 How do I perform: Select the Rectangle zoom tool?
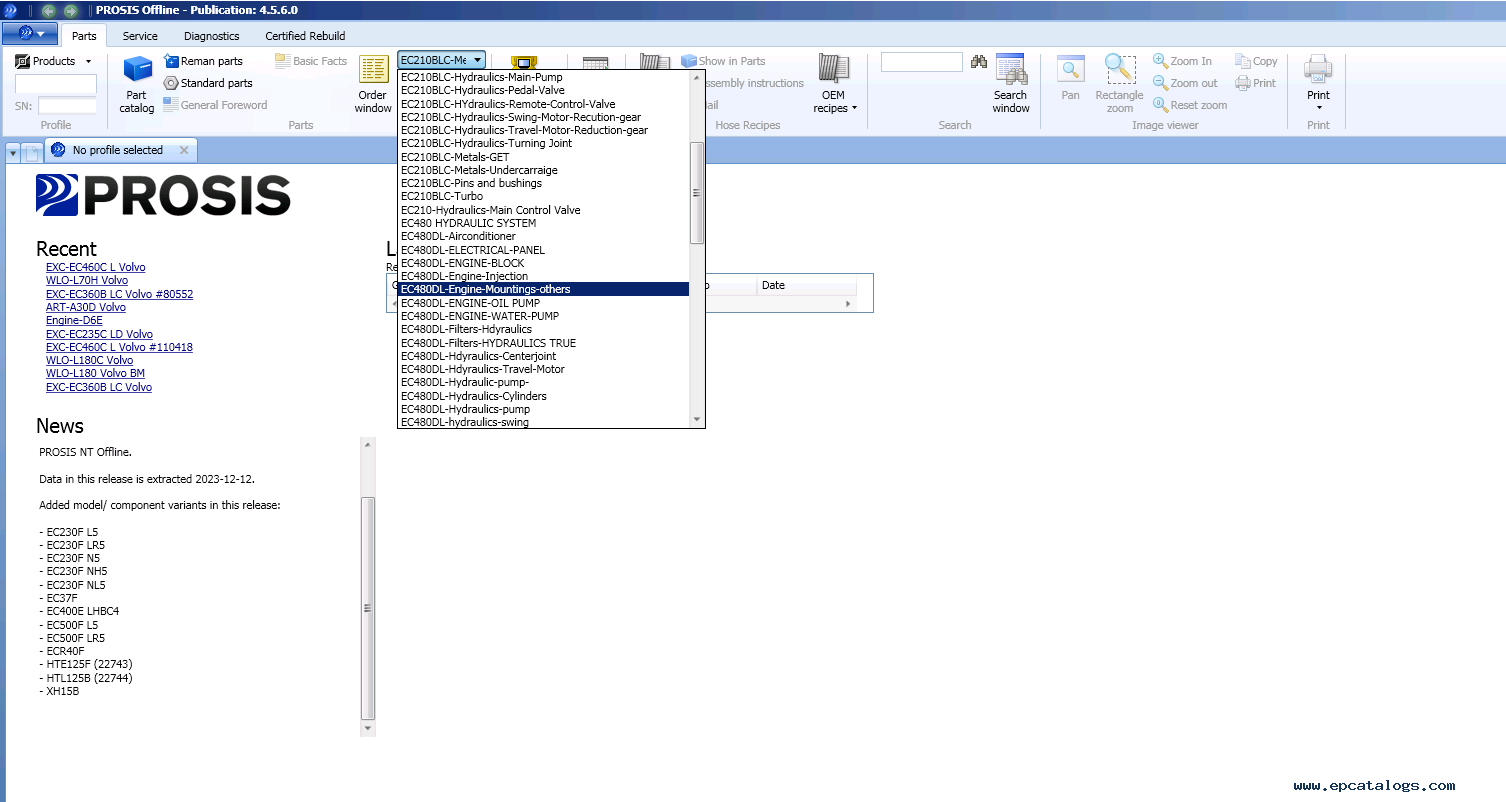click(x=1119, y=84)
